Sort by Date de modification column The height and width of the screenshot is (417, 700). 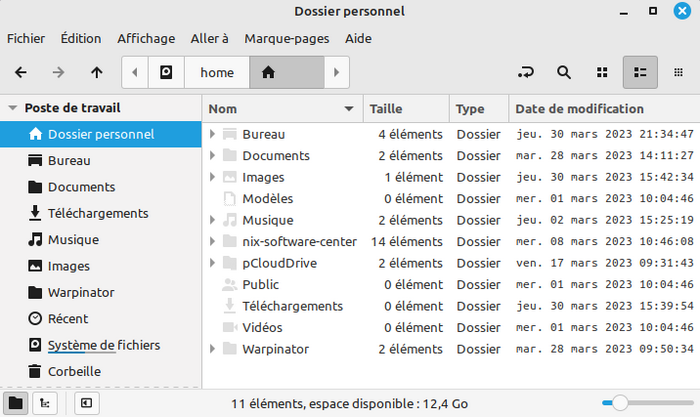[x=580, y=108]
